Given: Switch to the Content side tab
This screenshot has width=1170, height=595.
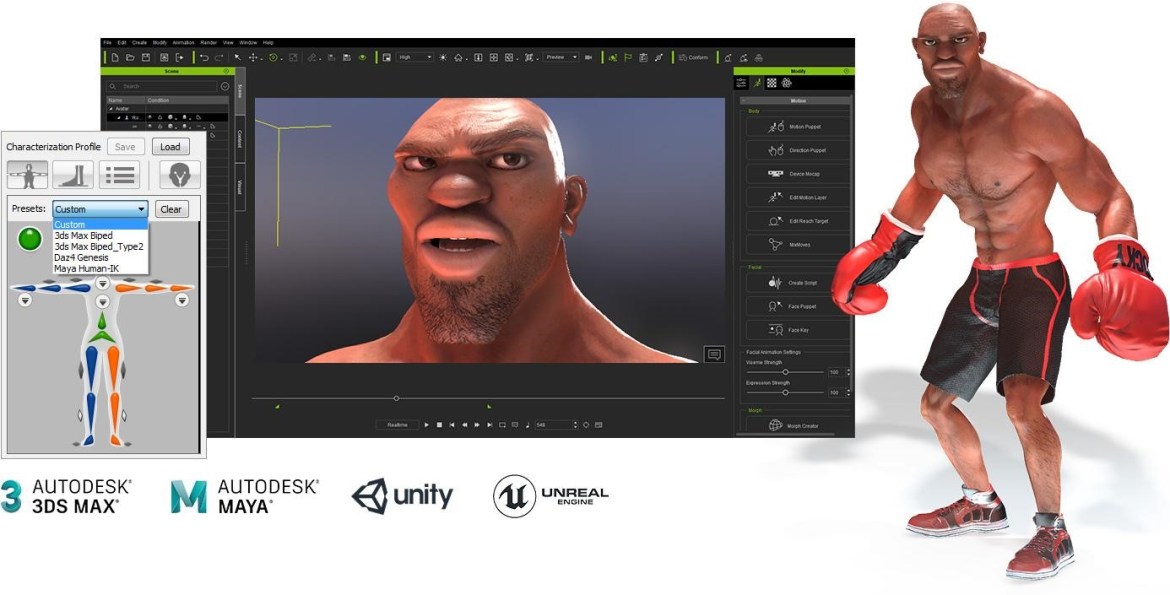Looking at the screenshot, I should 240,139.
